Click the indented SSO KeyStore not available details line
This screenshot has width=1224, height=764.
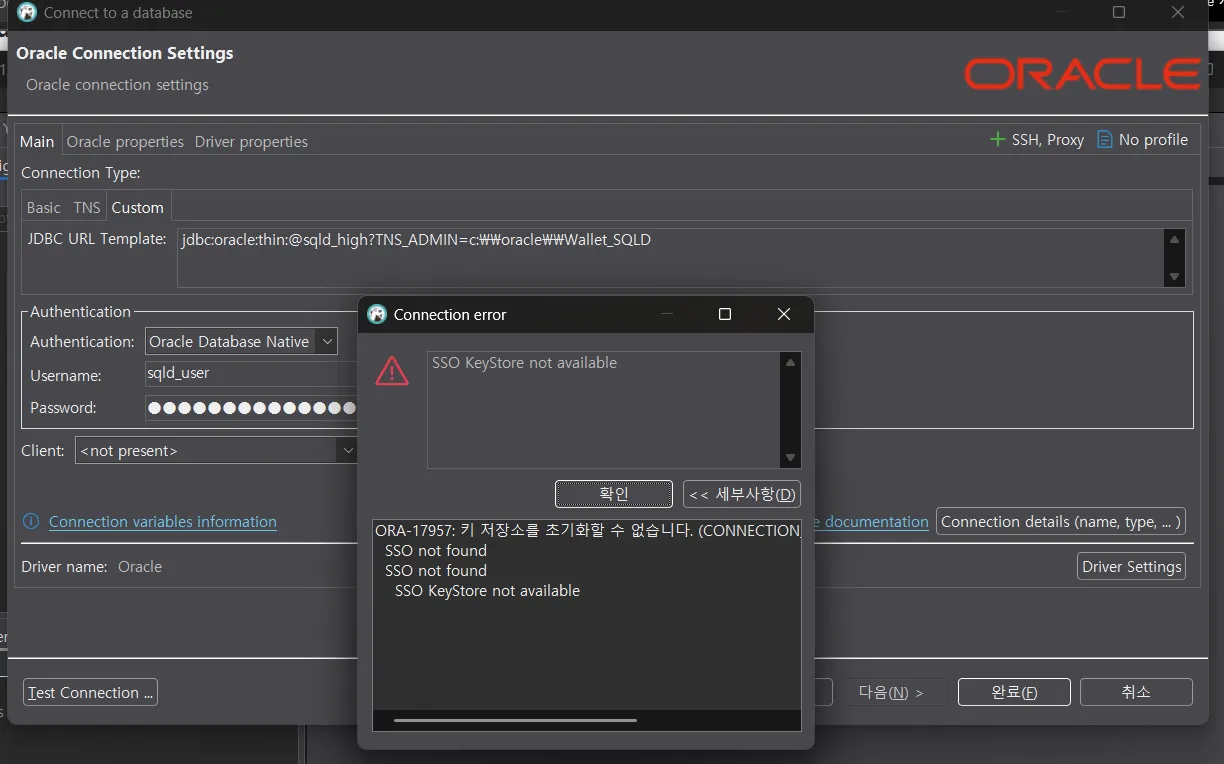point(487,590)
